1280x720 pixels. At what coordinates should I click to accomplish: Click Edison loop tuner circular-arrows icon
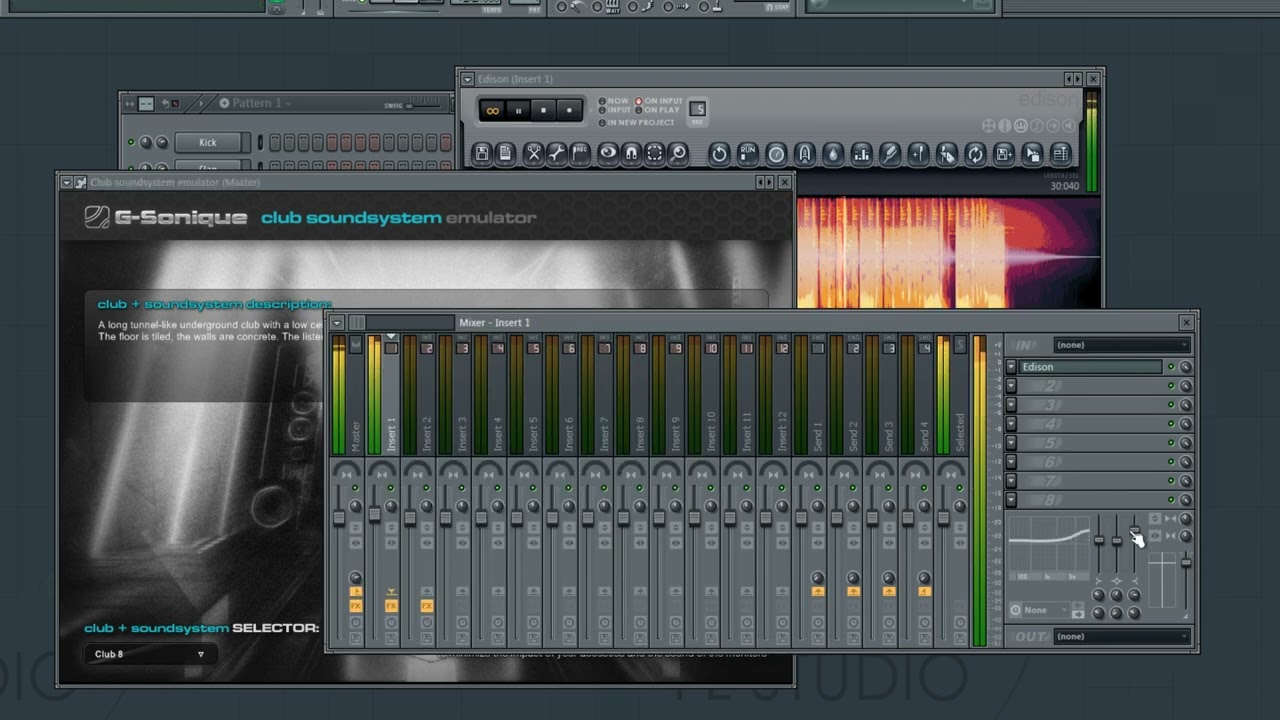(975, 154)
